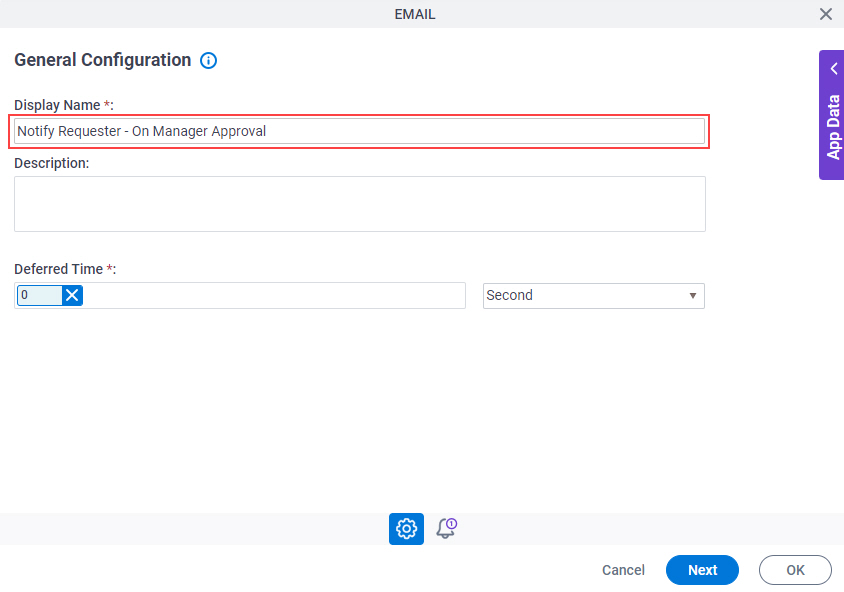Open the notification bell icon
The image size is (844, 592).
[446, 528]
